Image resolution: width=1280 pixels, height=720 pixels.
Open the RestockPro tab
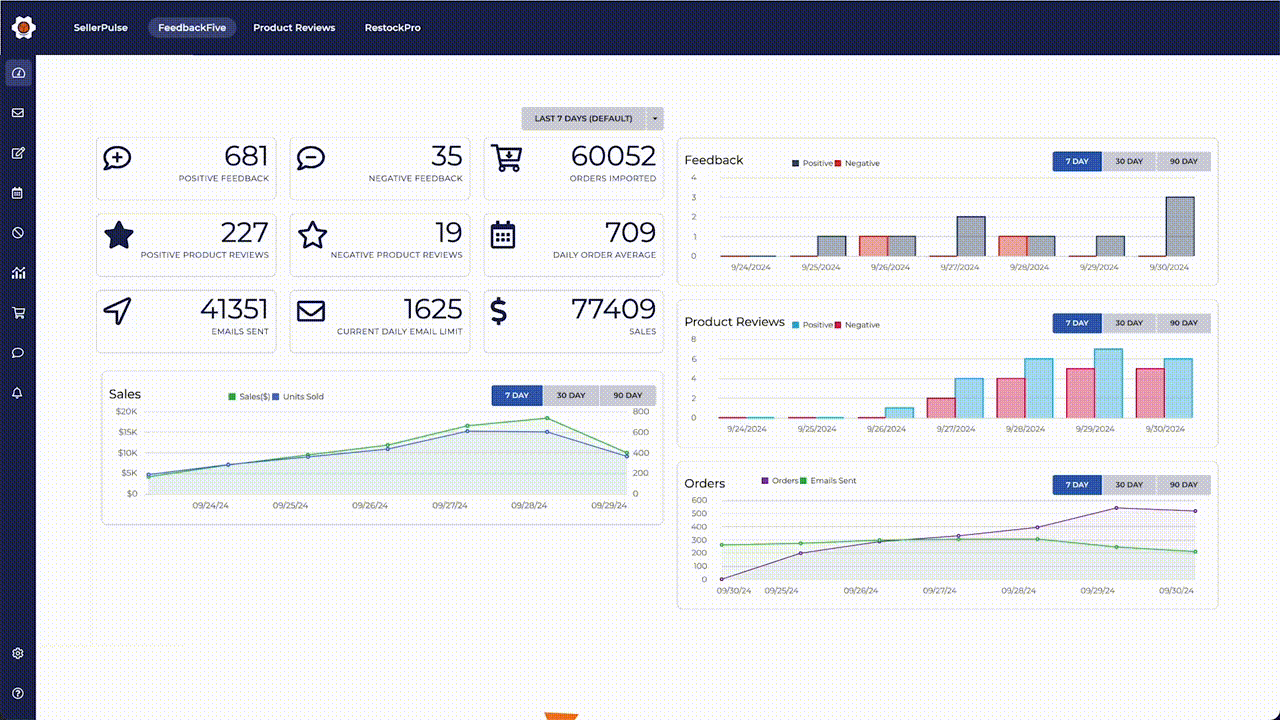[x=393, y=28]
